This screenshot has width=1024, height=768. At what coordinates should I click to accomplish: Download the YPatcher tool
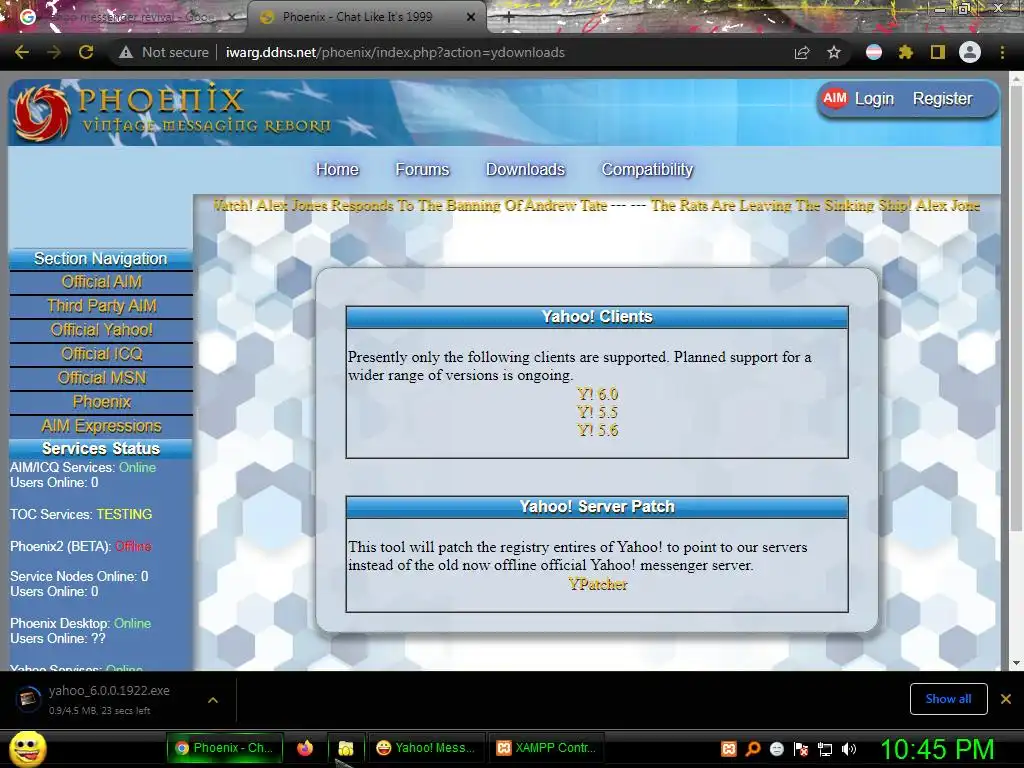598,584
